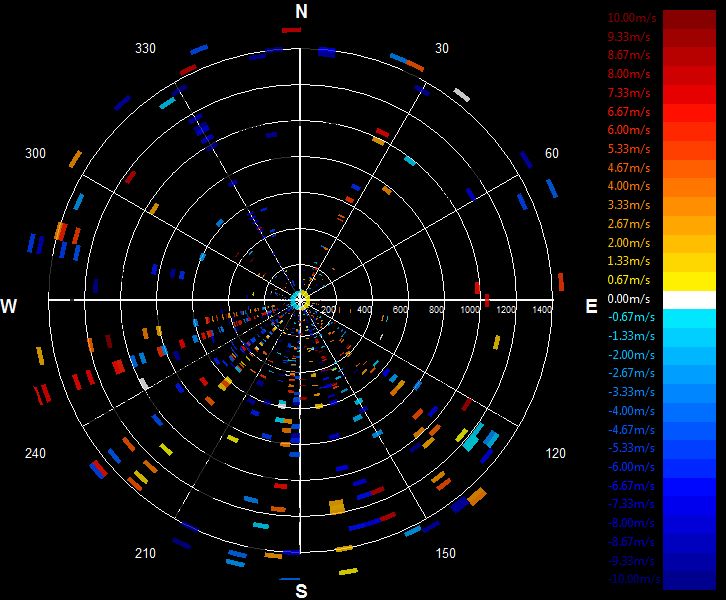This screenshot has width=726, height=600.
Task: Click the -4.67m/s legend label
Action: [x=631, y=430]
